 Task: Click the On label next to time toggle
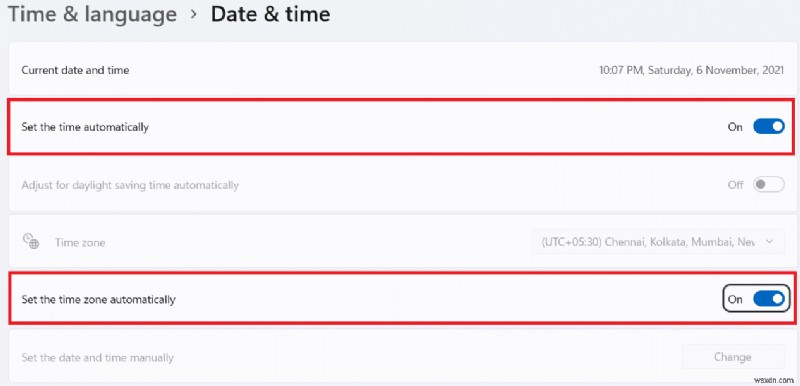(735, 127)
